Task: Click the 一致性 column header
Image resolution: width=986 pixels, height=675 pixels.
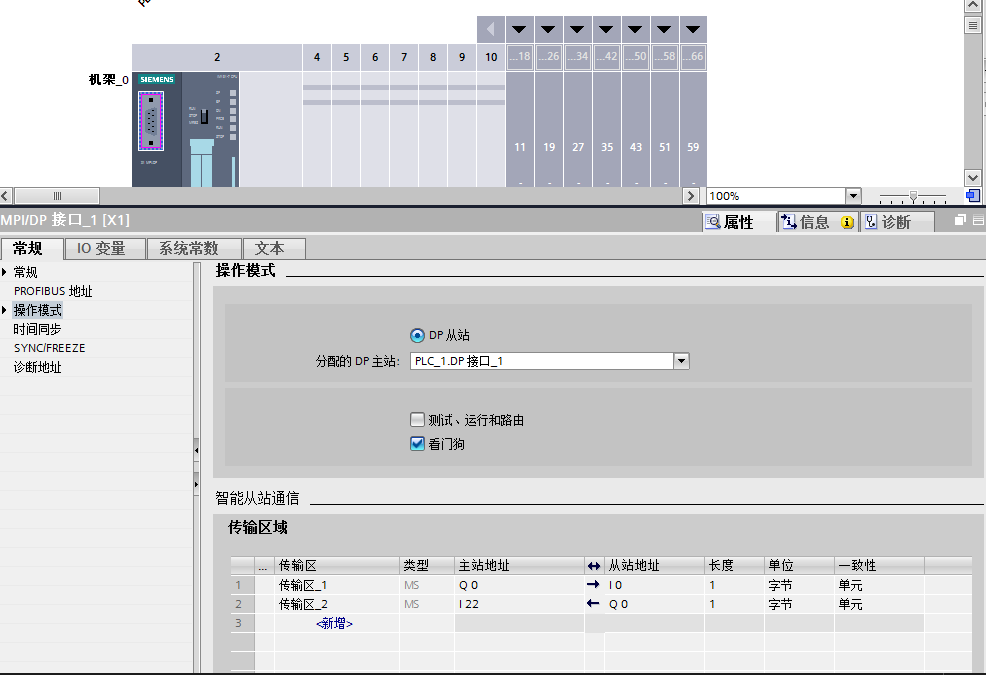Action: [x=879, y=566]
